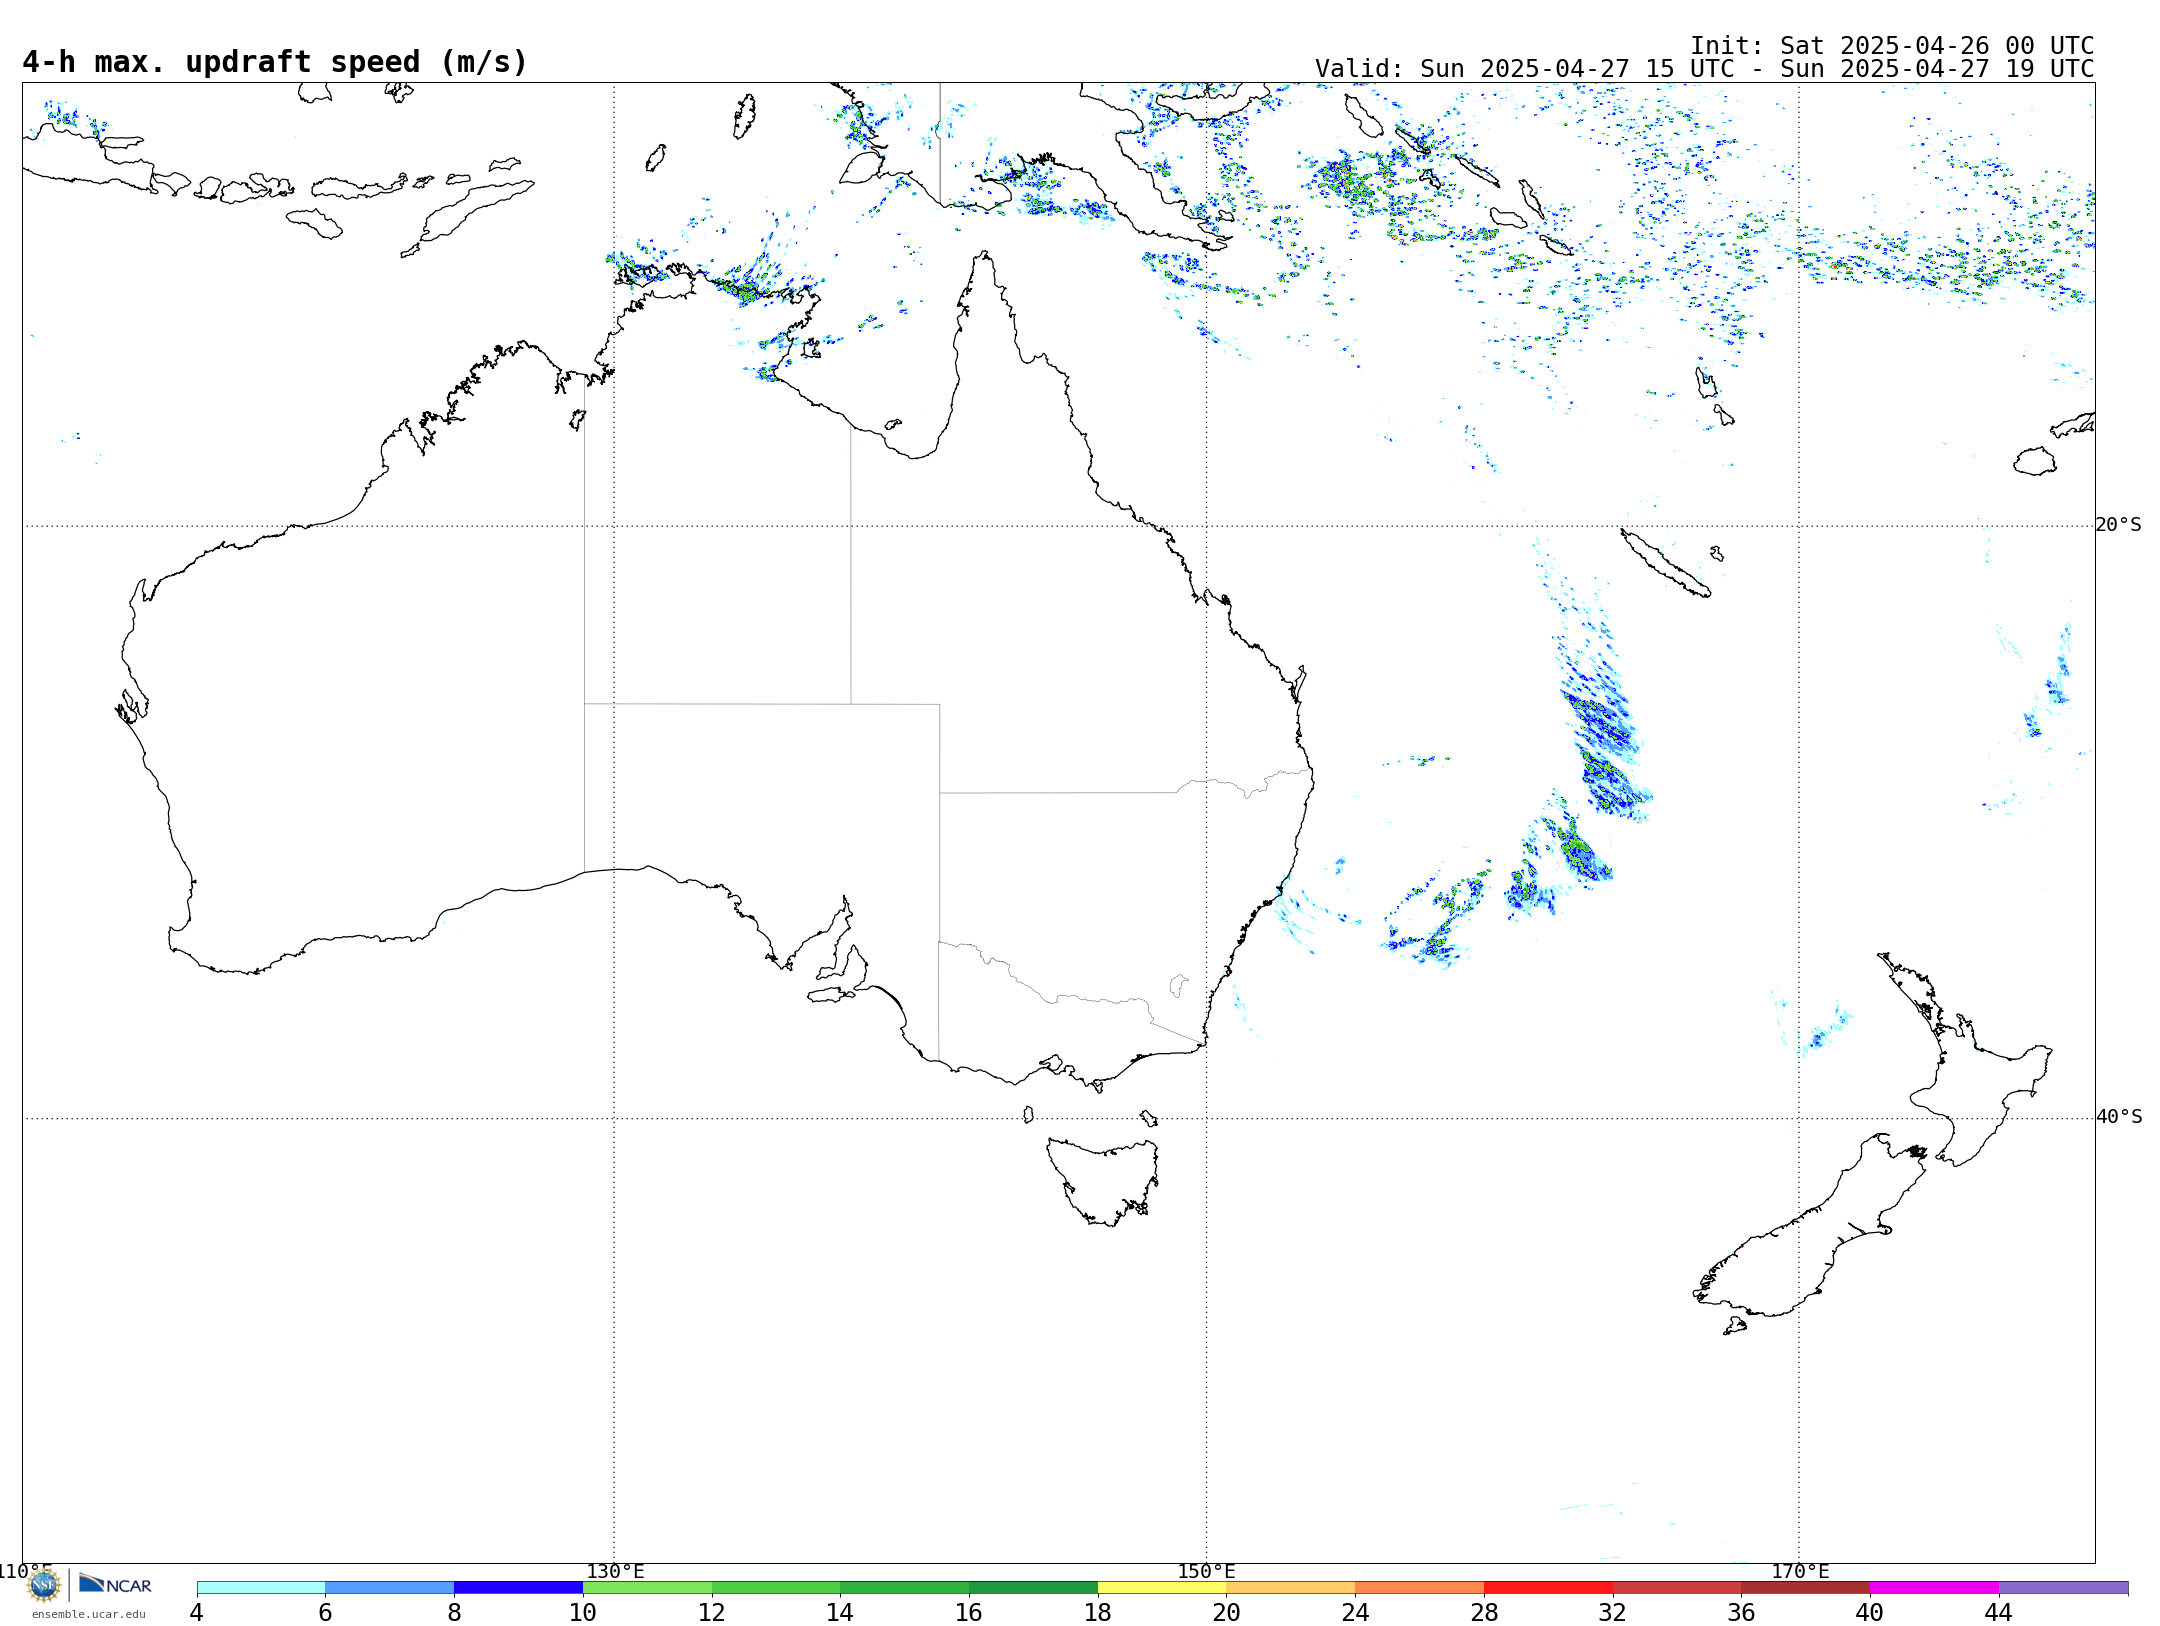The height and width of the screenshot is (1626, 2160).
Task: Click the colorbar tick label '10'
Action: (x=583, y=1612)
